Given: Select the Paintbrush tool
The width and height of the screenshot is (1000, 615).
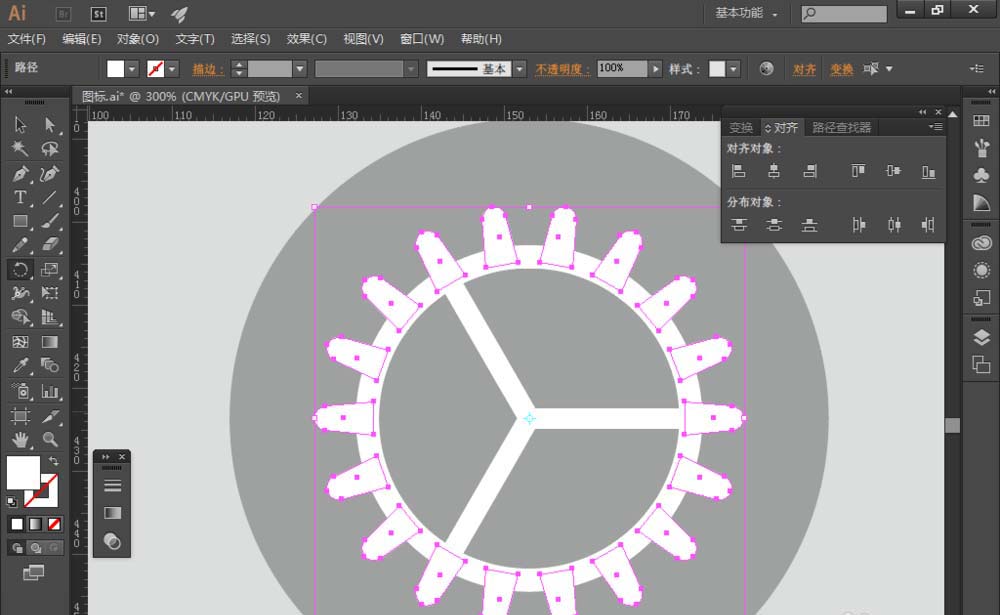Looking at the screenshot, I should (50, 221).
